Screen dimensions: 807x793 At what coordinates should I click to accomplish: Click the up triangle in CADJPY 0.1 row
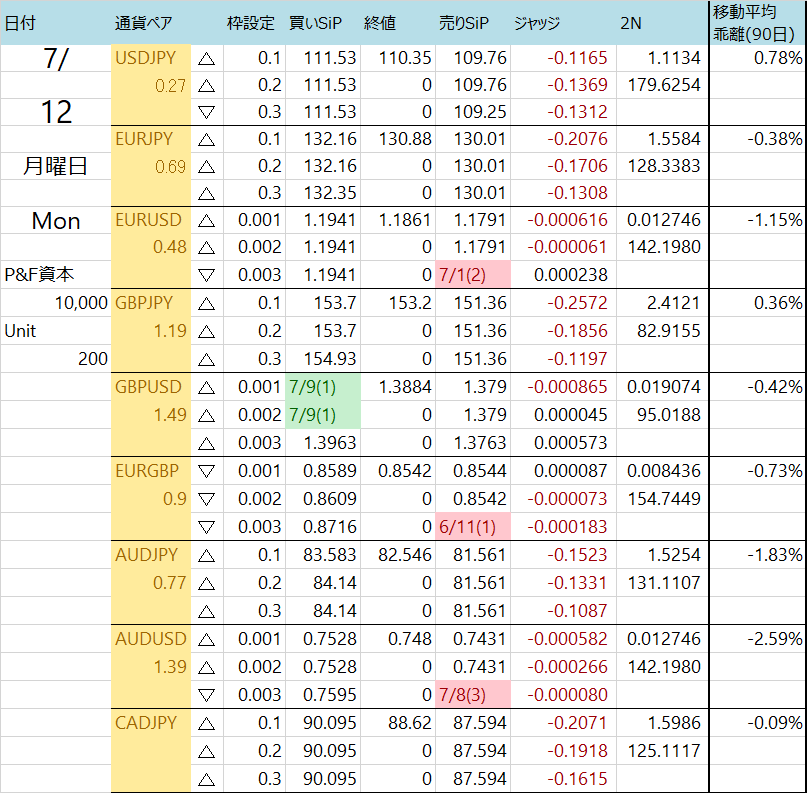tap(206, 724)
